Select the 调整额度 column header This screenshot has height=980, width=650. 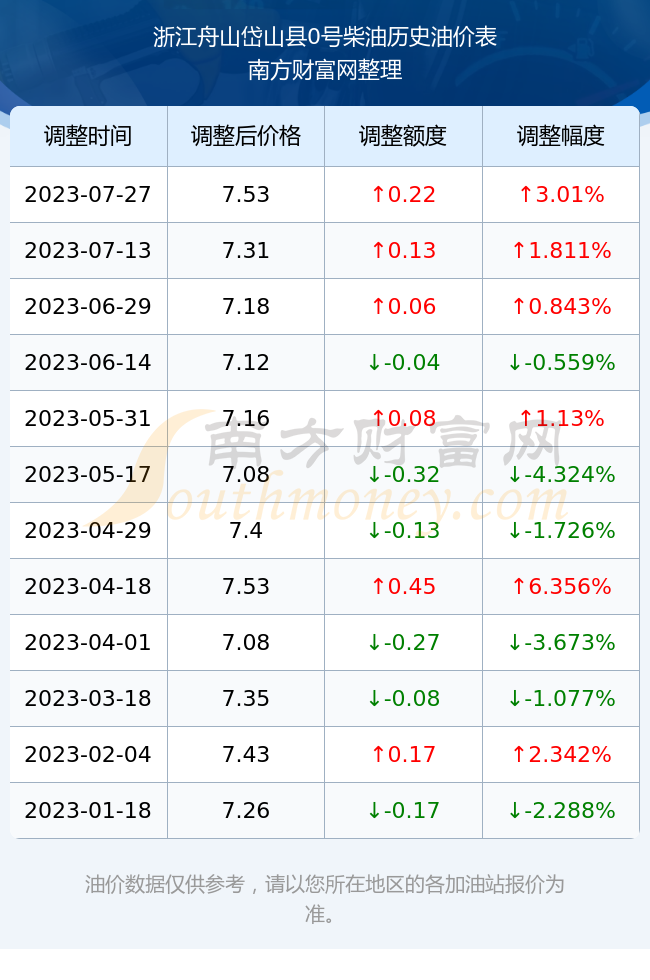(x=403, y=136)
